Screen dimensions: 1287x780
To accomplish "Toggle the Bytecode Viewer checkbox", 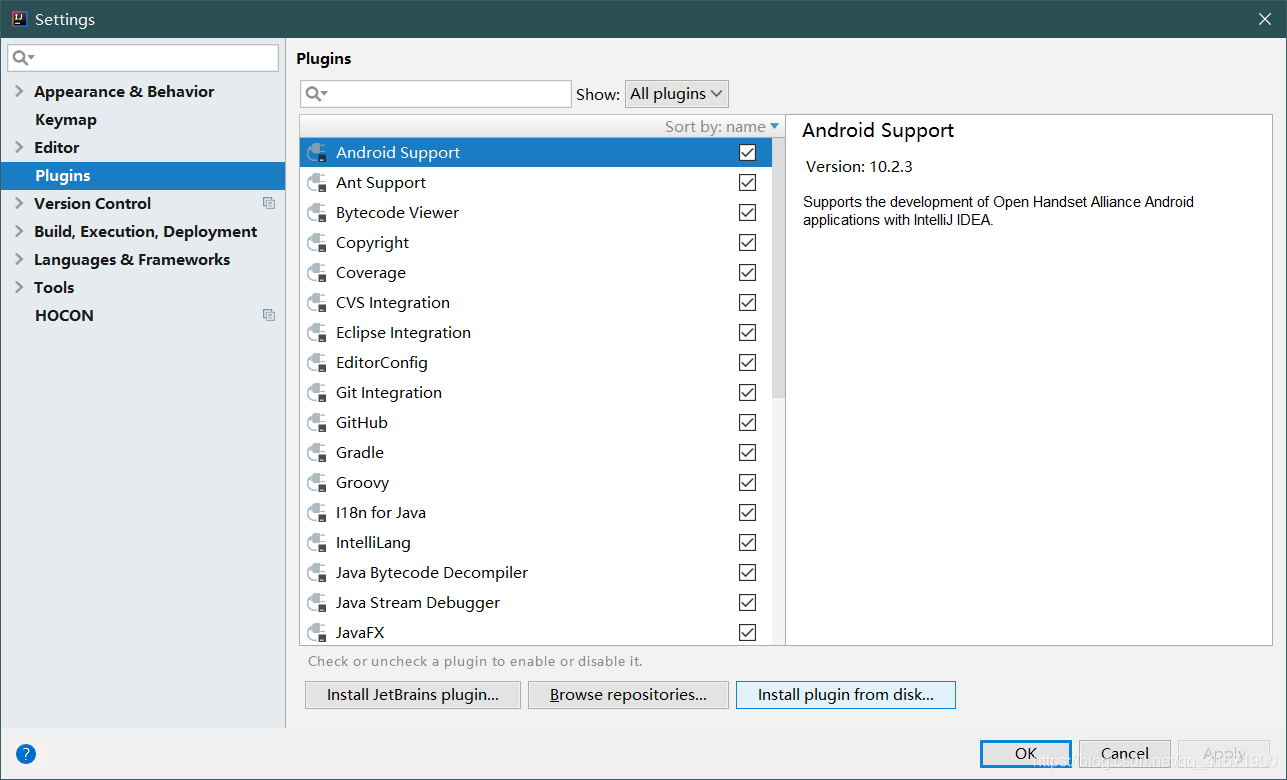I will 747,213.
